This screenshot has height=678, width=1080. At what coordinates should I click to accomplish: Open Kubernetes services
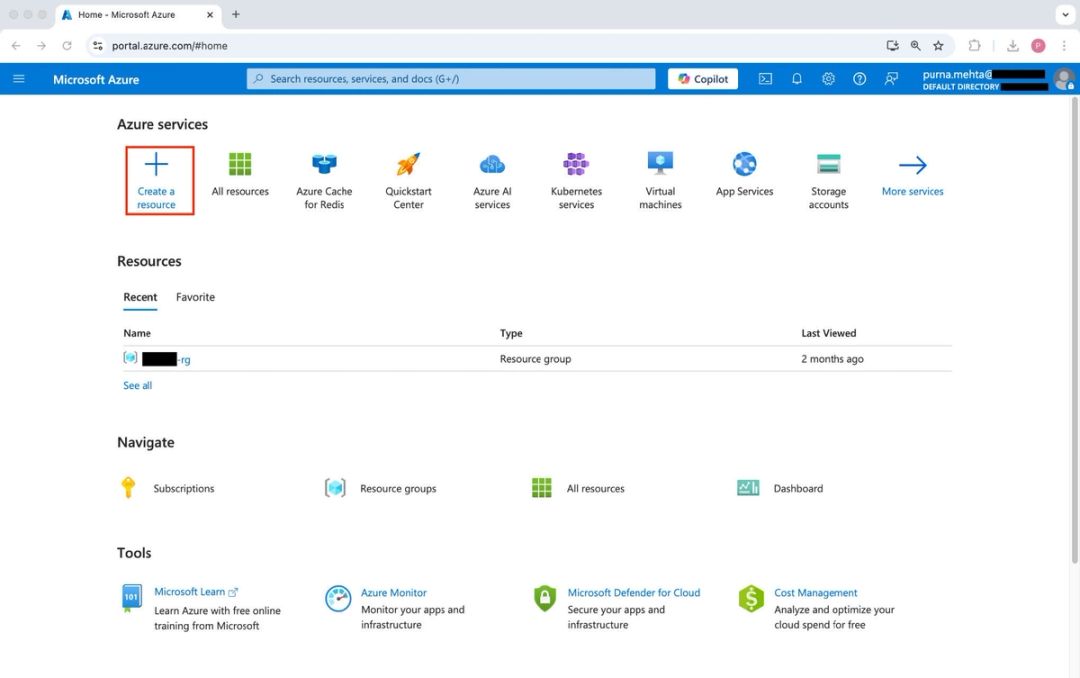(x=575, y=178)
